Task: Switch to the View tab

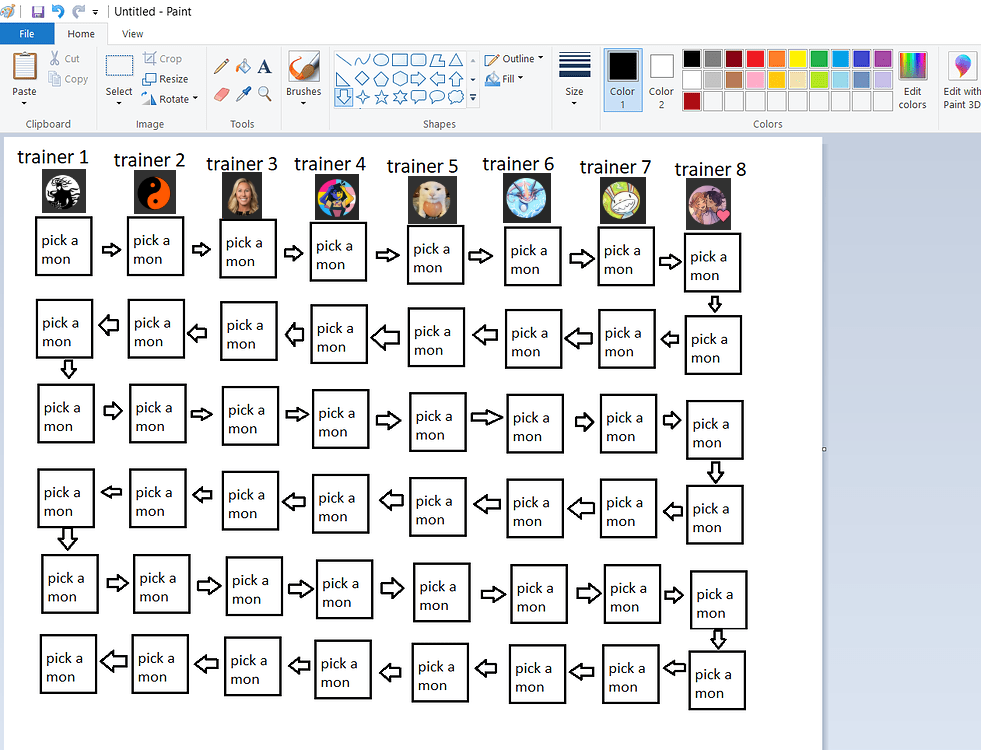Action: click(x=132, y=34)
